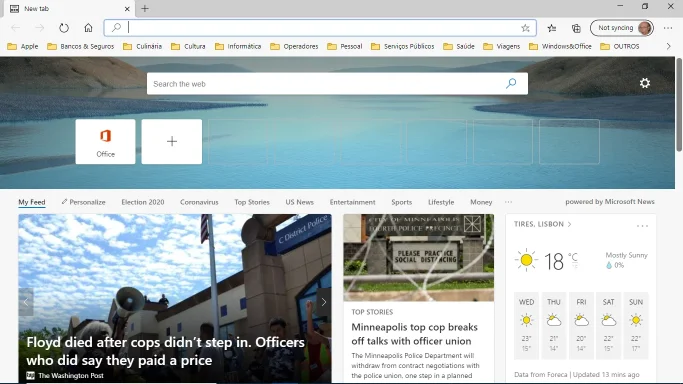Open the Floyd died after cops headline
The width and height of the screenshot is (683, 384).
click(x=166, y=351)
